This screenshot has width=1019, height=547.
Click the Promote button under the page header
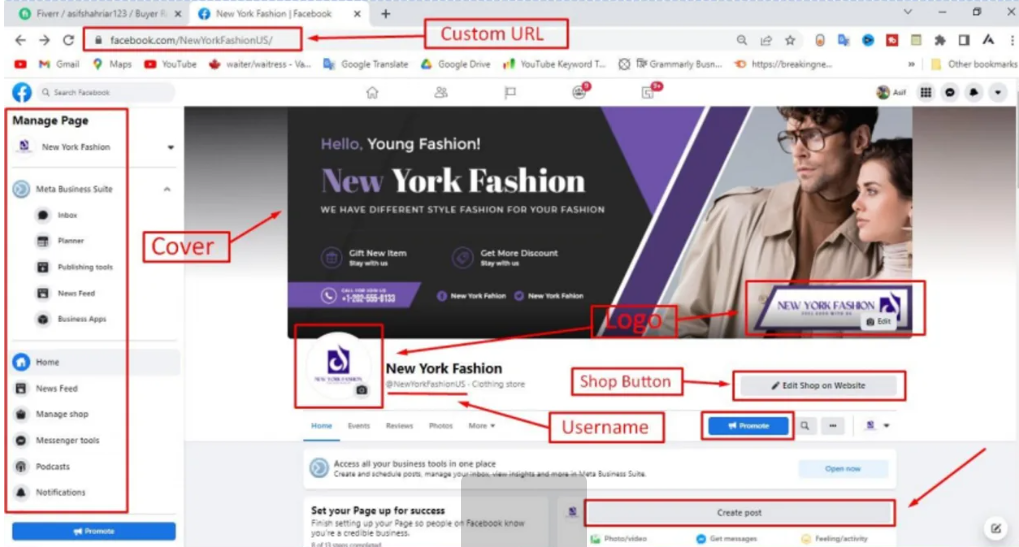tap(748, 426)
